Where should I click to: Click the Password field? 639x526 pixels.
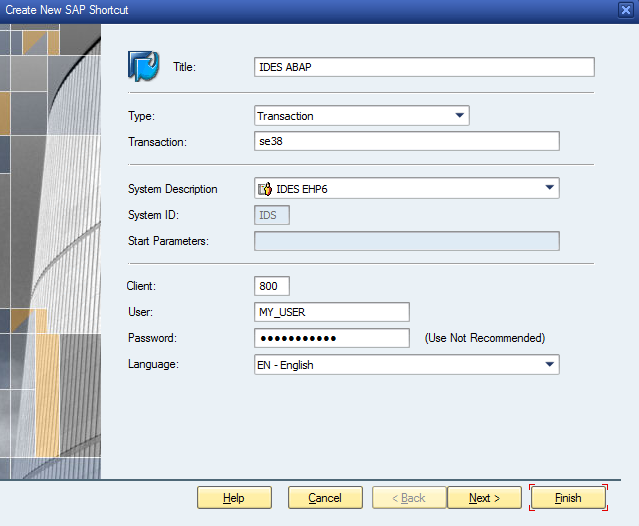[332, 338]
